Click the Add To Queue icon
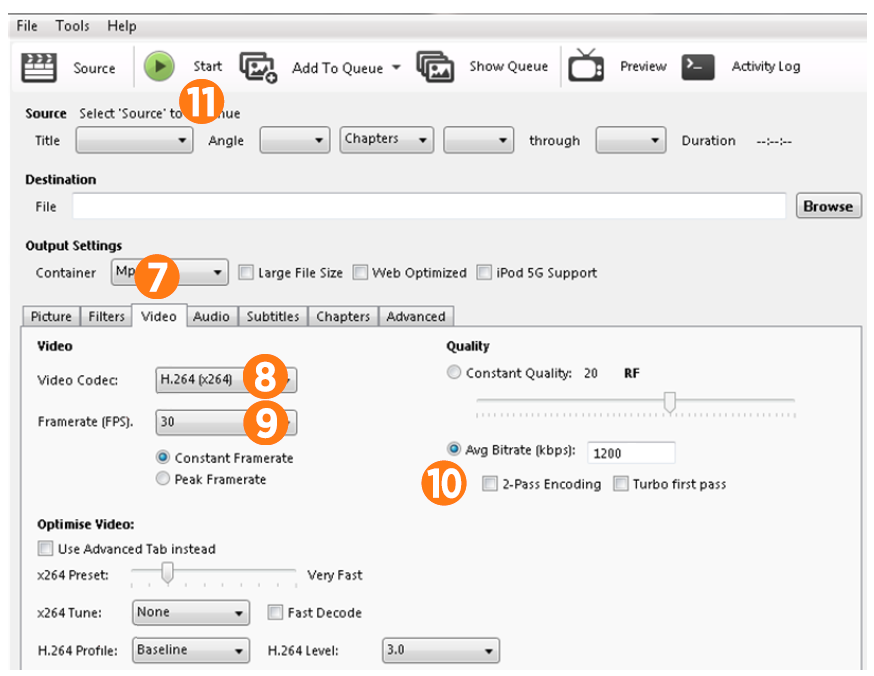 tap(257, 67)
